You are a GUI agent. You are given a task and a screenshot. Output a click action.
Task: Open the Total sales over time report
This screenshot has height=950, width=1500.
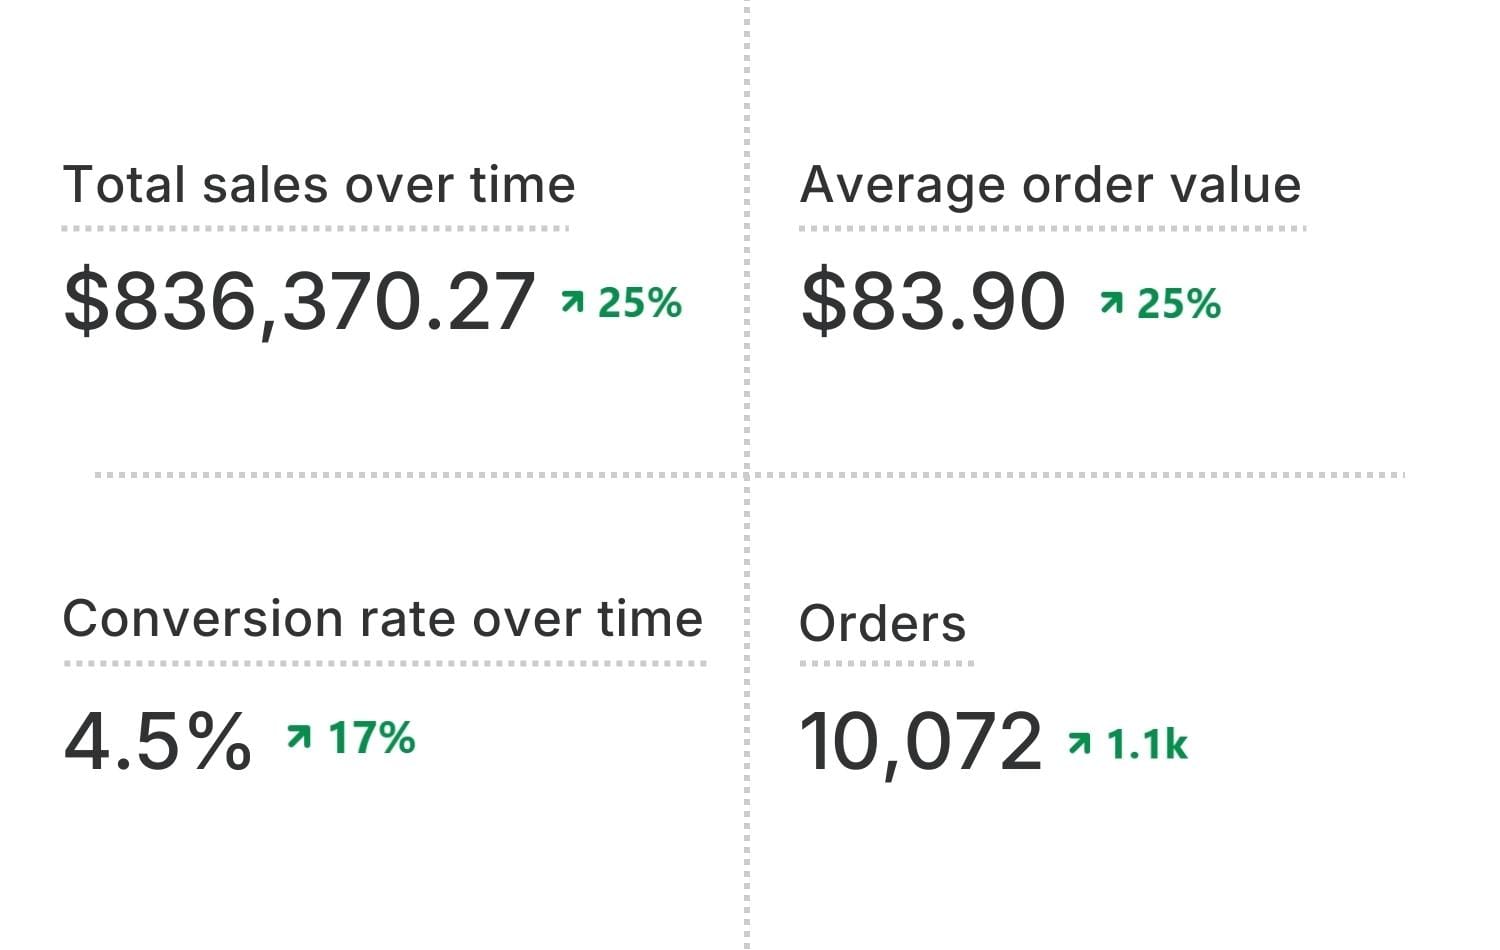pos(319,185)
